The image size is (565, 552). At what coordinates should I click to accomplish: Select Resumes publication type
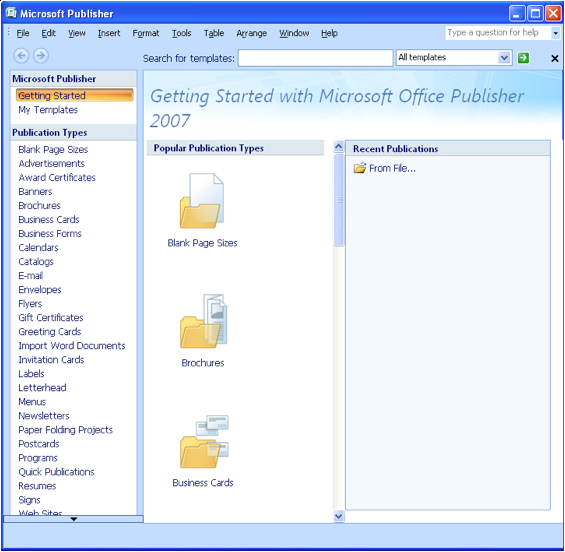coord(37,486)
